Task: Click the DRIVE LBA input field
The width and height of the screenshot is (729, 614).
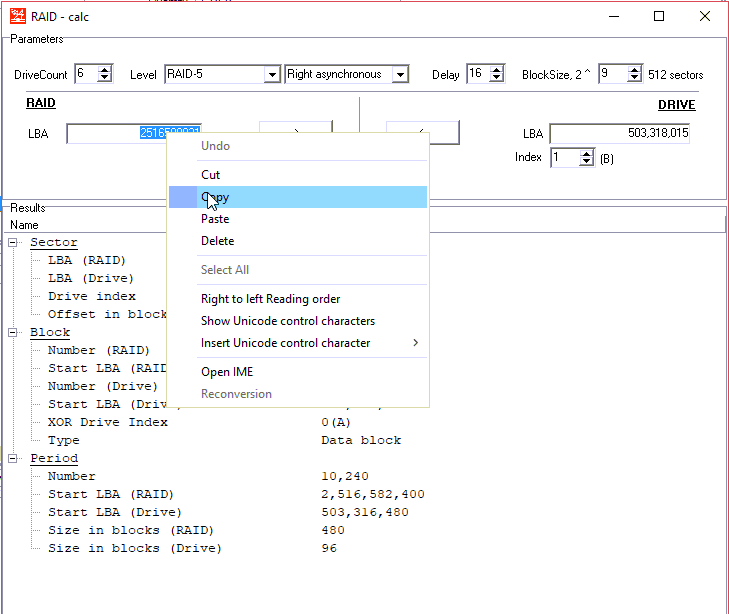Action: 619,134
